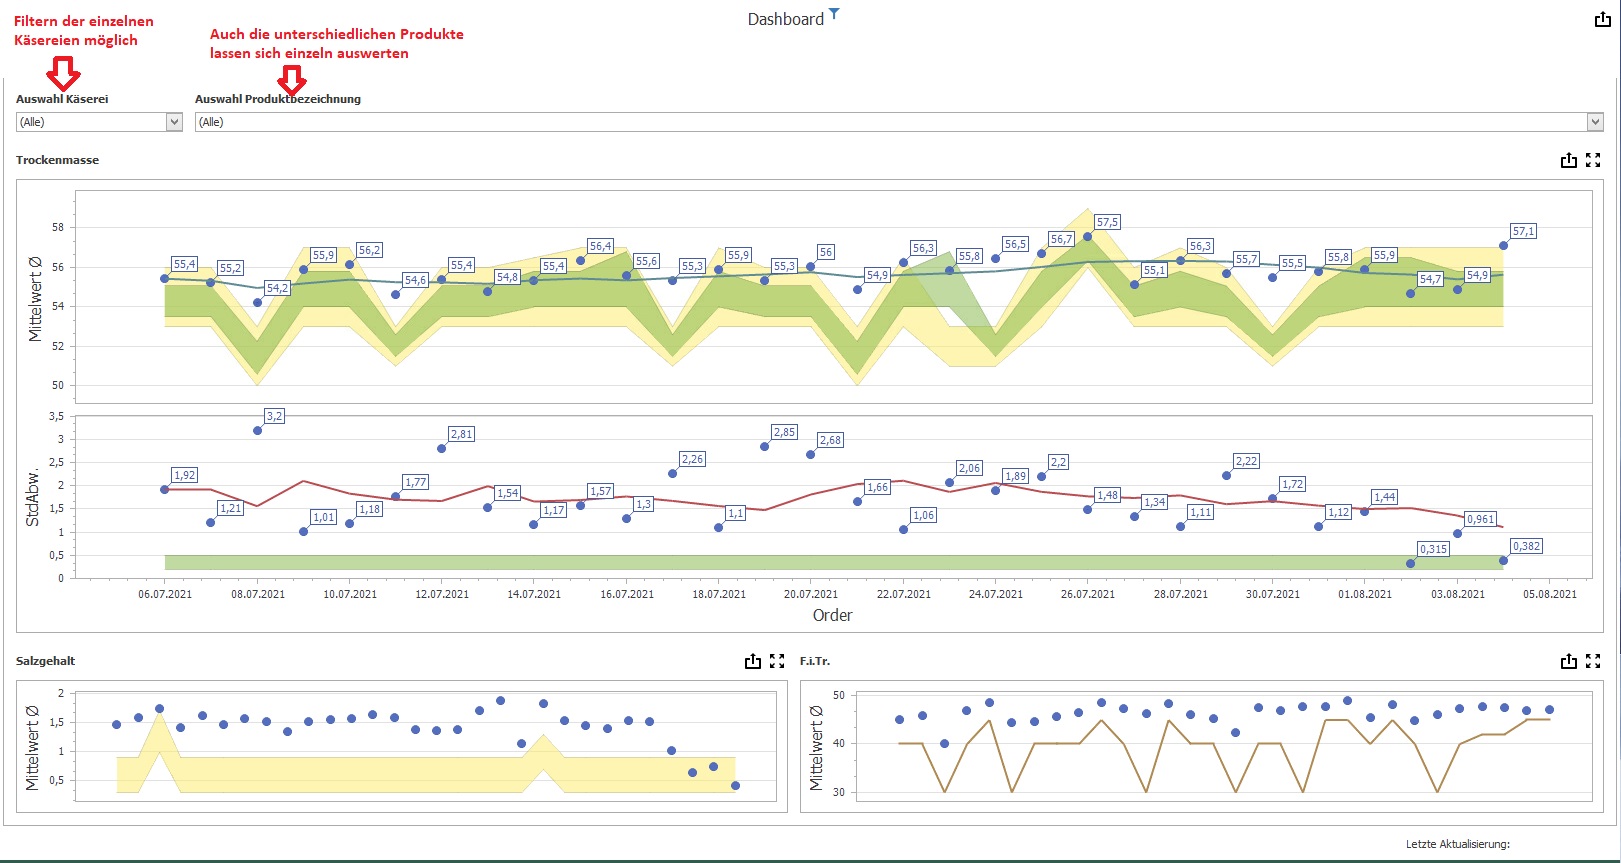
Task: Click the Dashboard filter funnel icon
Action: [834, 14]
